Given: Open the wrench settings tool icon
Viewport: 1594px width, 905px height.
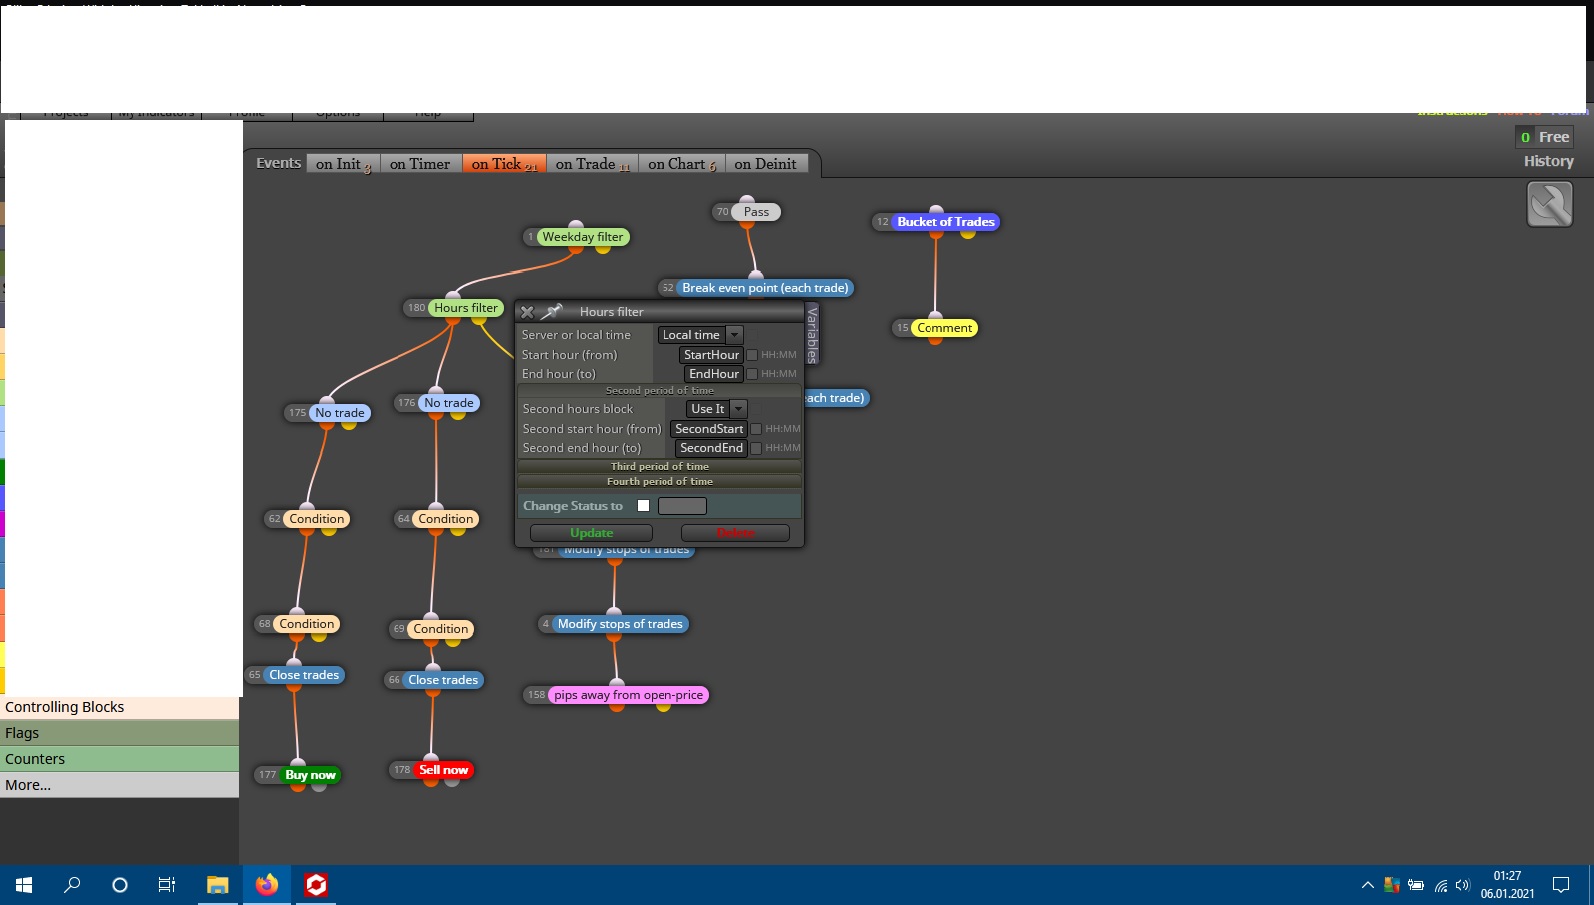Looking at the screenshot, I should (1550, 204).
